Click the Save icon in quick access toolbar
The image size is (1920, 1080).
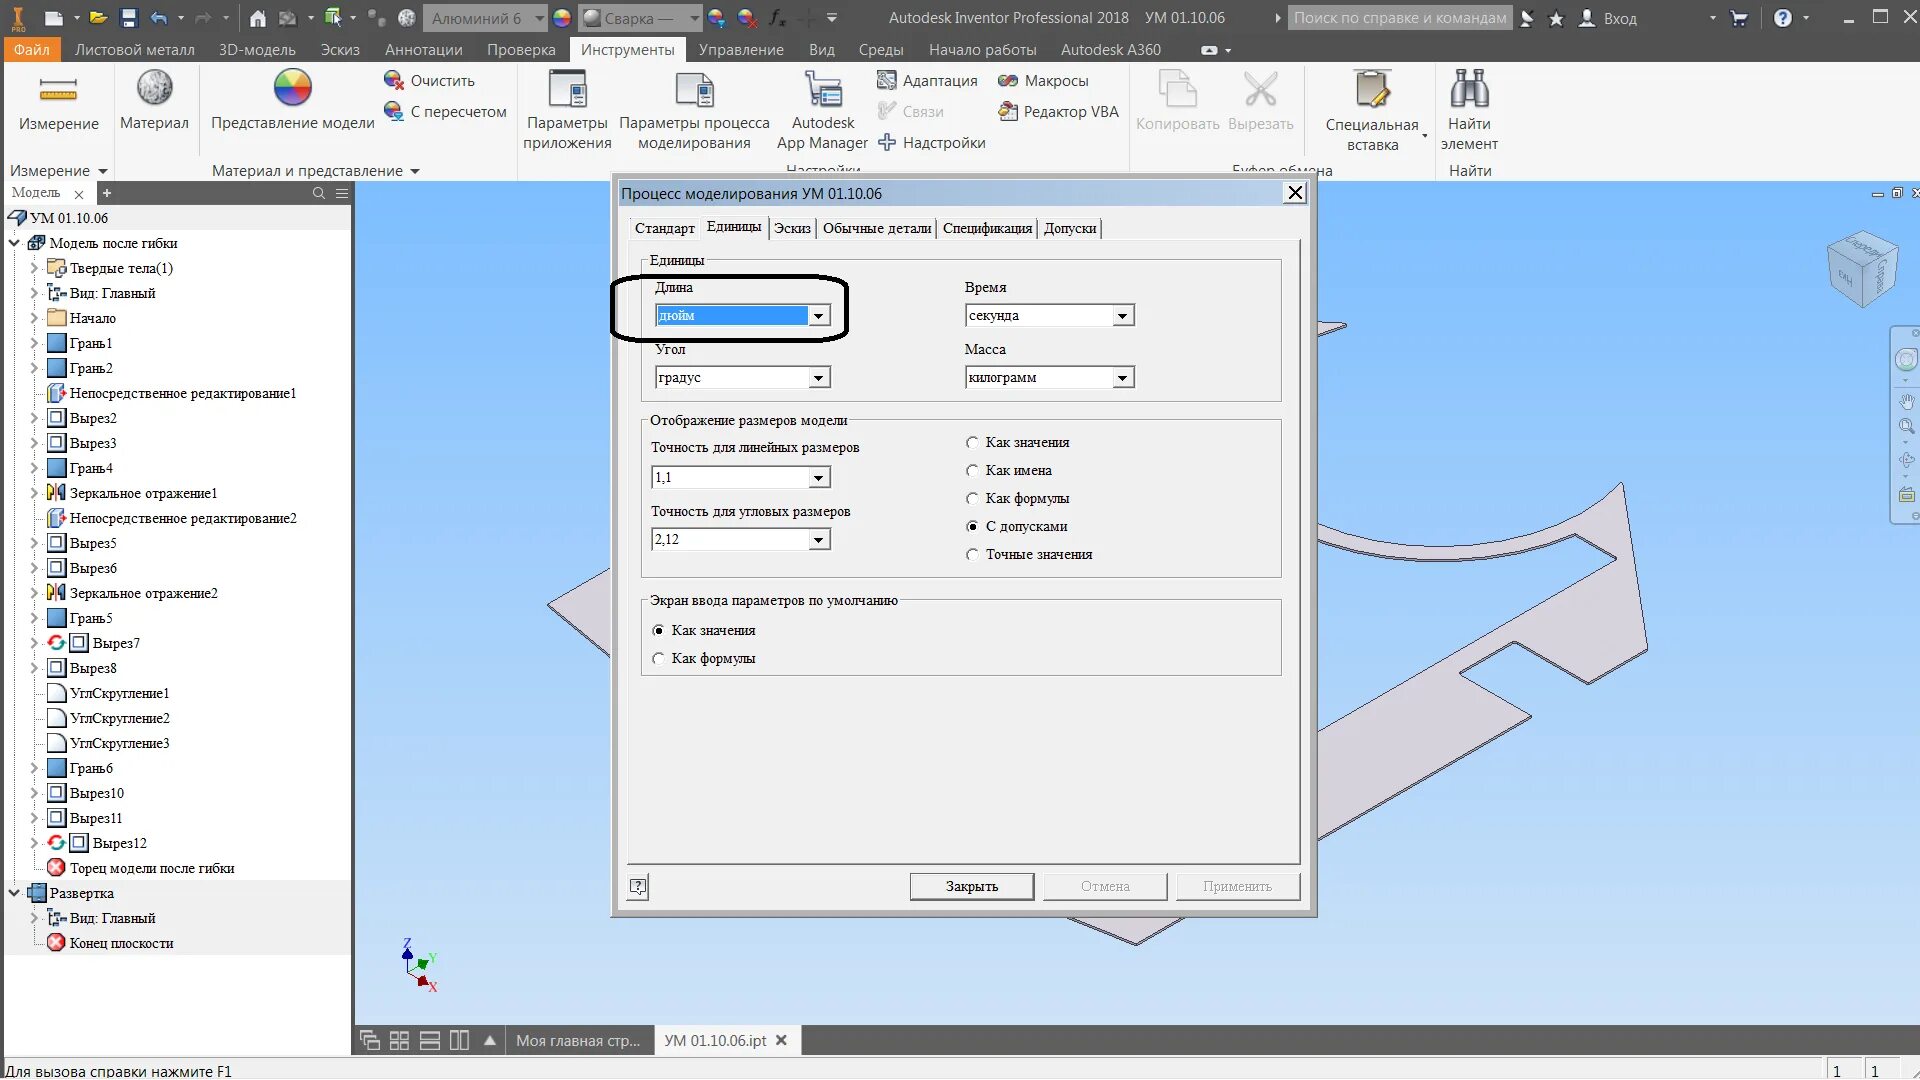point(128,18)
